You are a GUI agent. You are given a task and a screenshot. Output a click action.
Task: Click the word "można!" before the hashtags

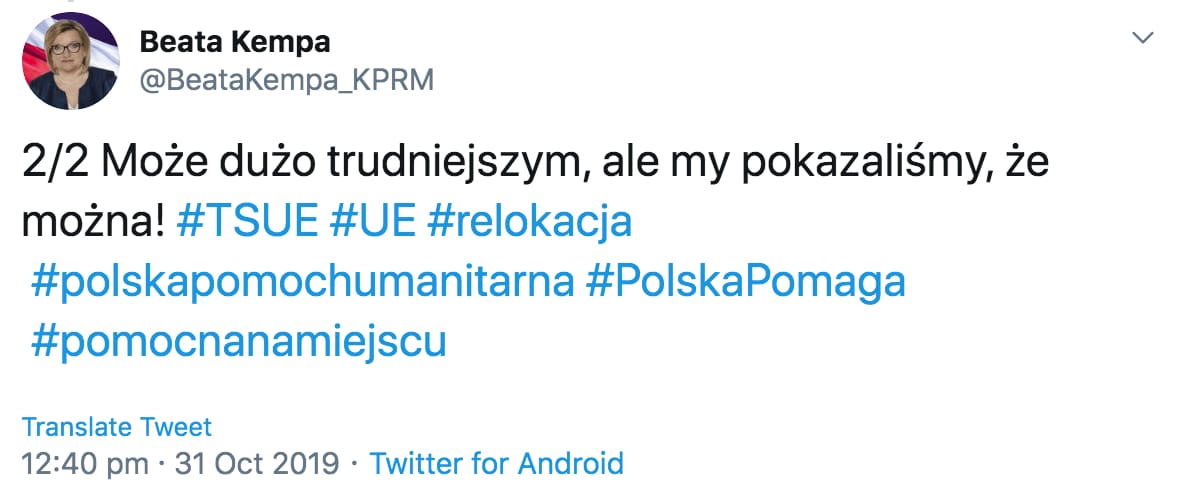coord(92,221)
